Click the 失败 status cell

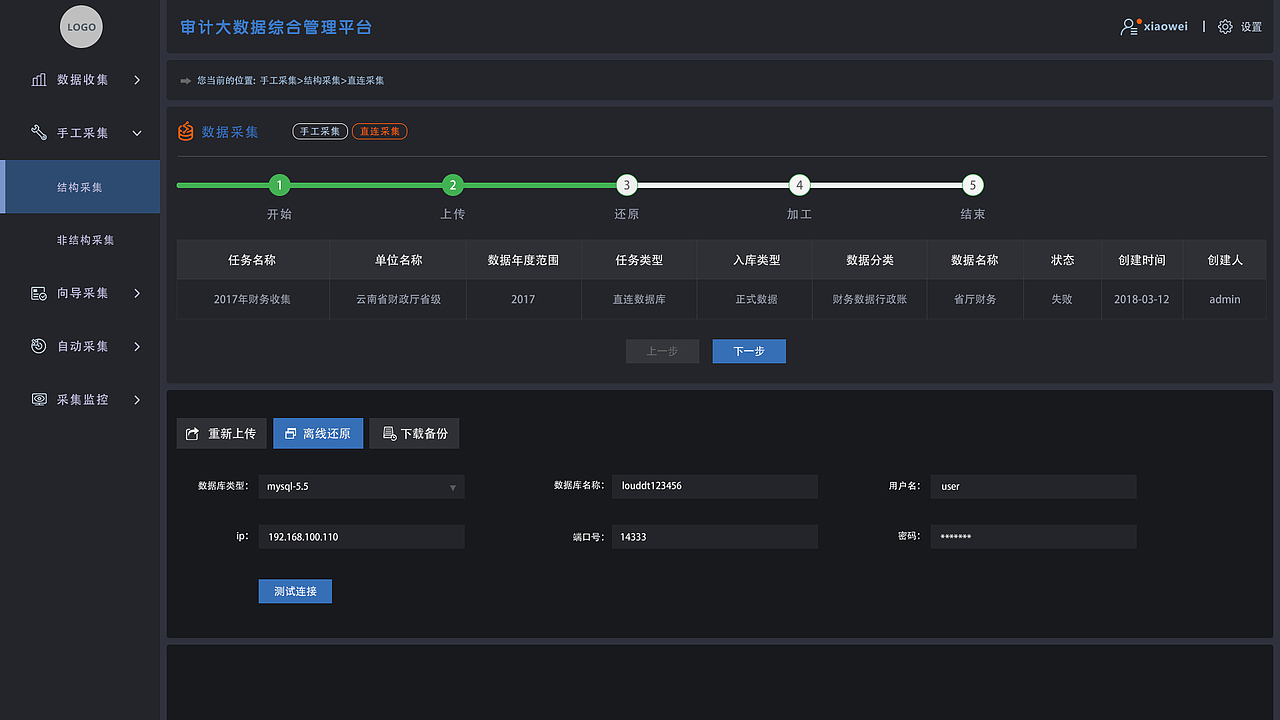pos(1062,299)
